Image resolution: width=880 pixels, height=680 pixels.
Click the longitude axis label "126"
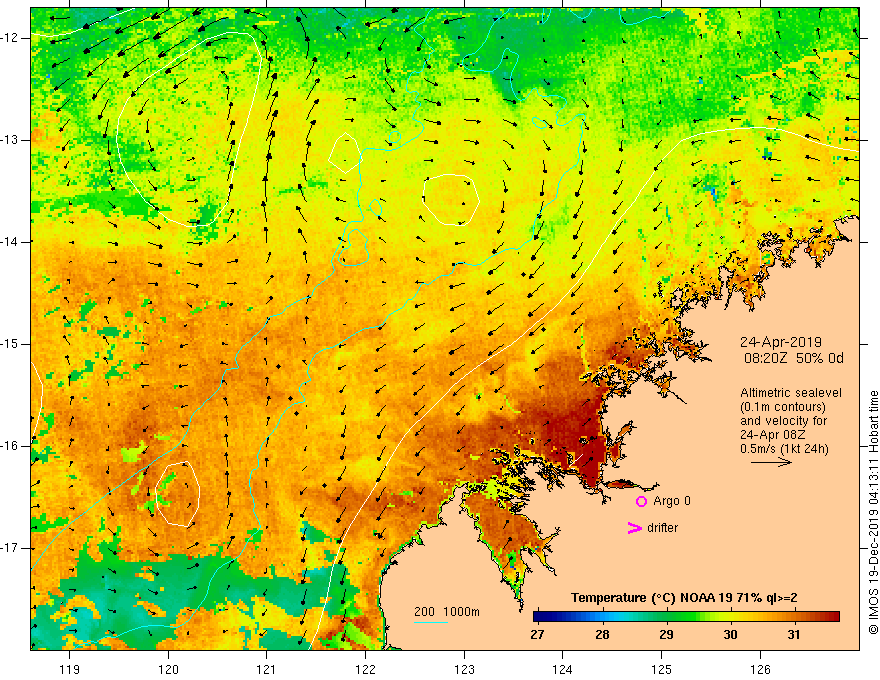pos(760,669)
